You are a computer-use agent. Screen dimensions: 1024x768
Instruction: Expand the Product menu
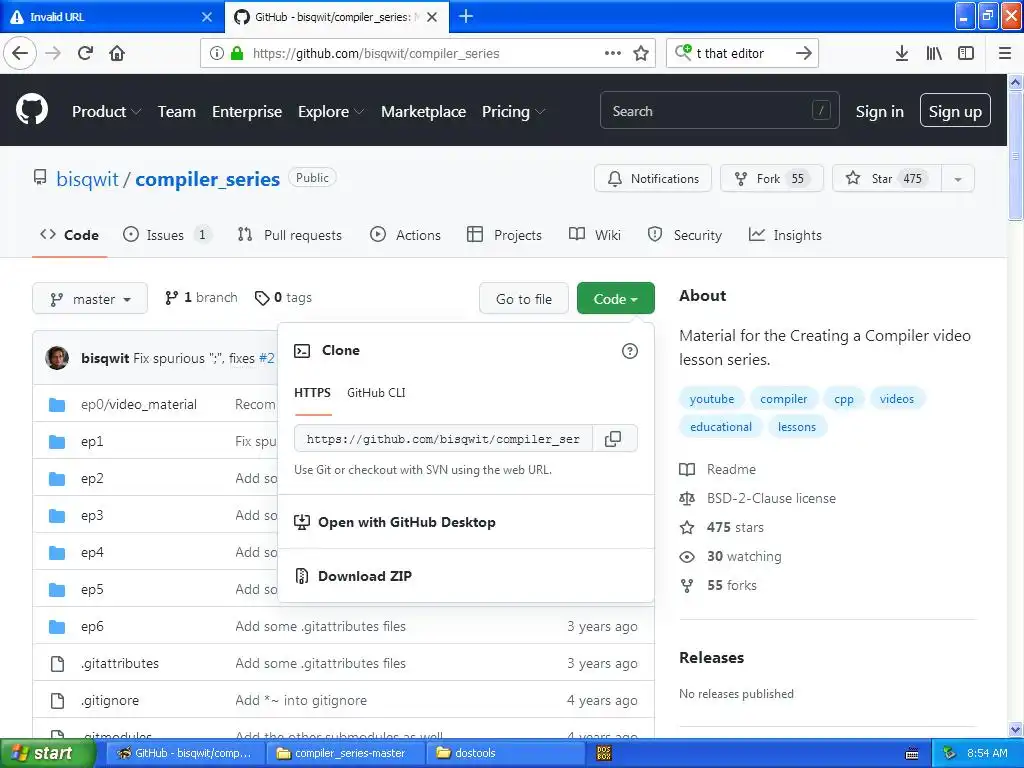tap(106, 112)
